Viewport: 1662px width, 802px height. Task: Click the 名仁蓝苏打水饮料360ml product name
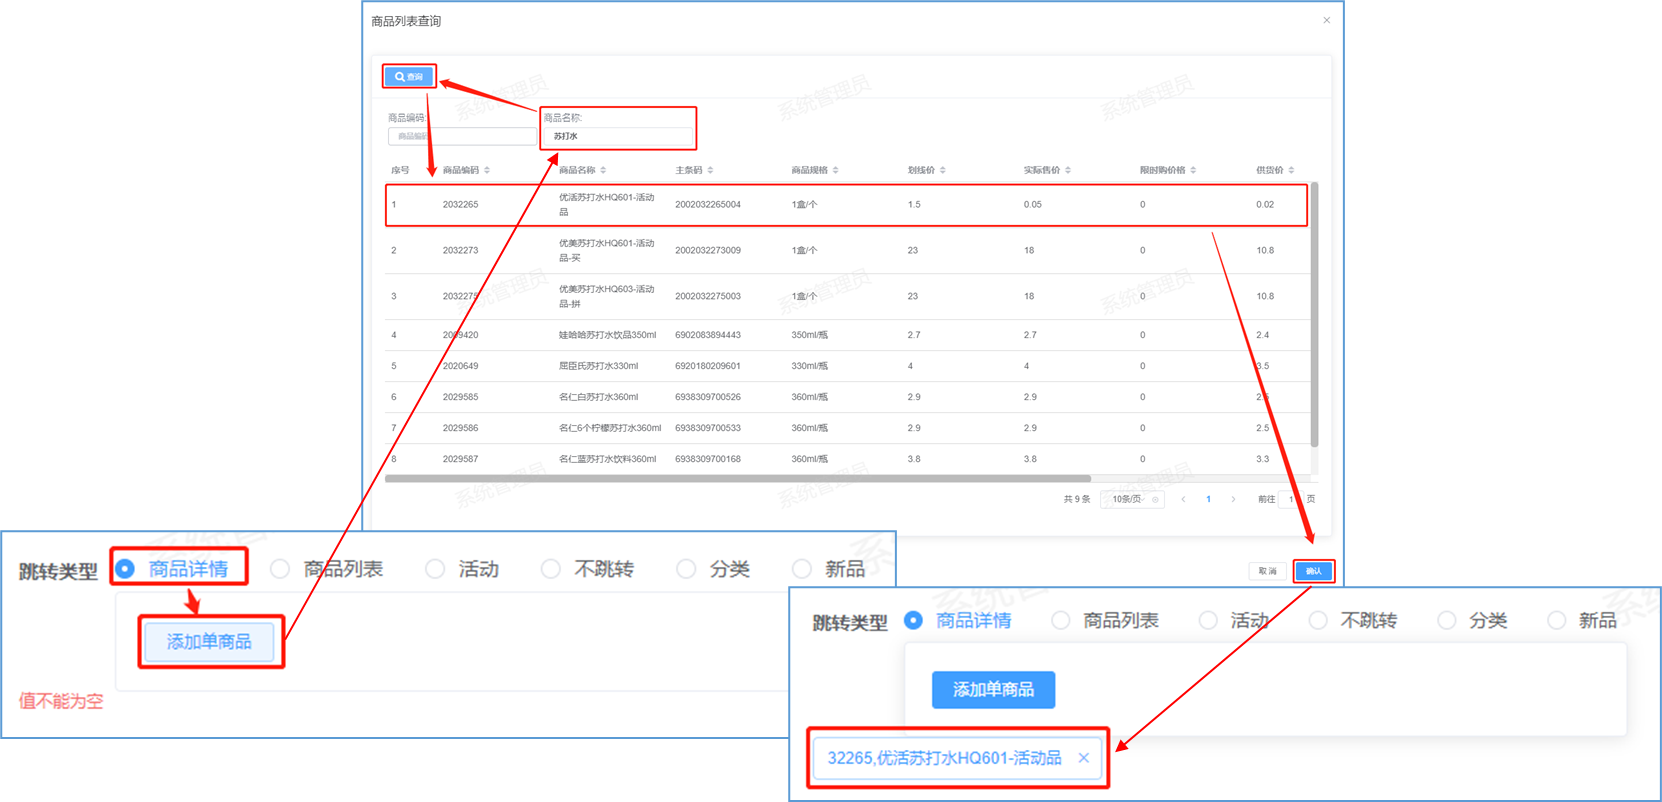(x=608, y=459)
